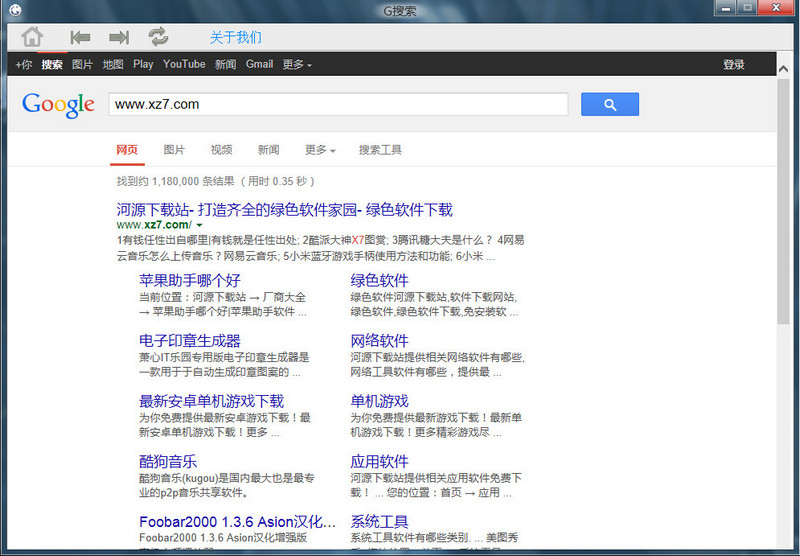Switch to the 视频 results tab
The width and height of the screenshot is (800, 556).
pyautogui.click(x=221, y=149)
